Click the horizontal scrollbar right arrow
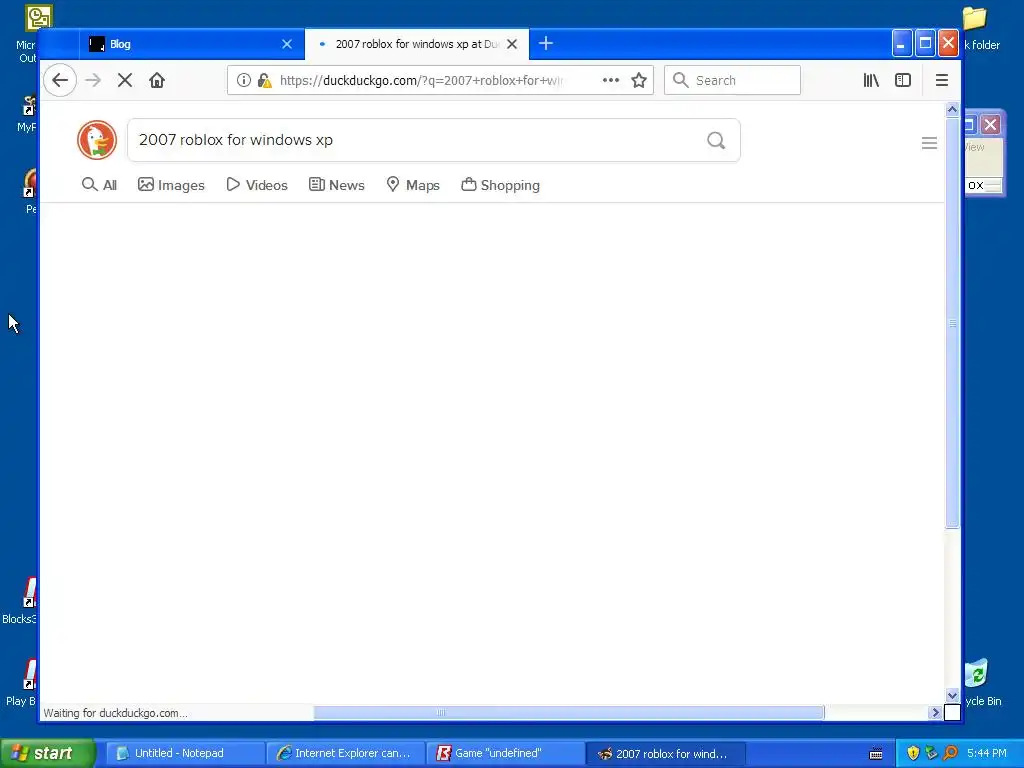This screenshot has height=768, width=1024. click(935, 712)
